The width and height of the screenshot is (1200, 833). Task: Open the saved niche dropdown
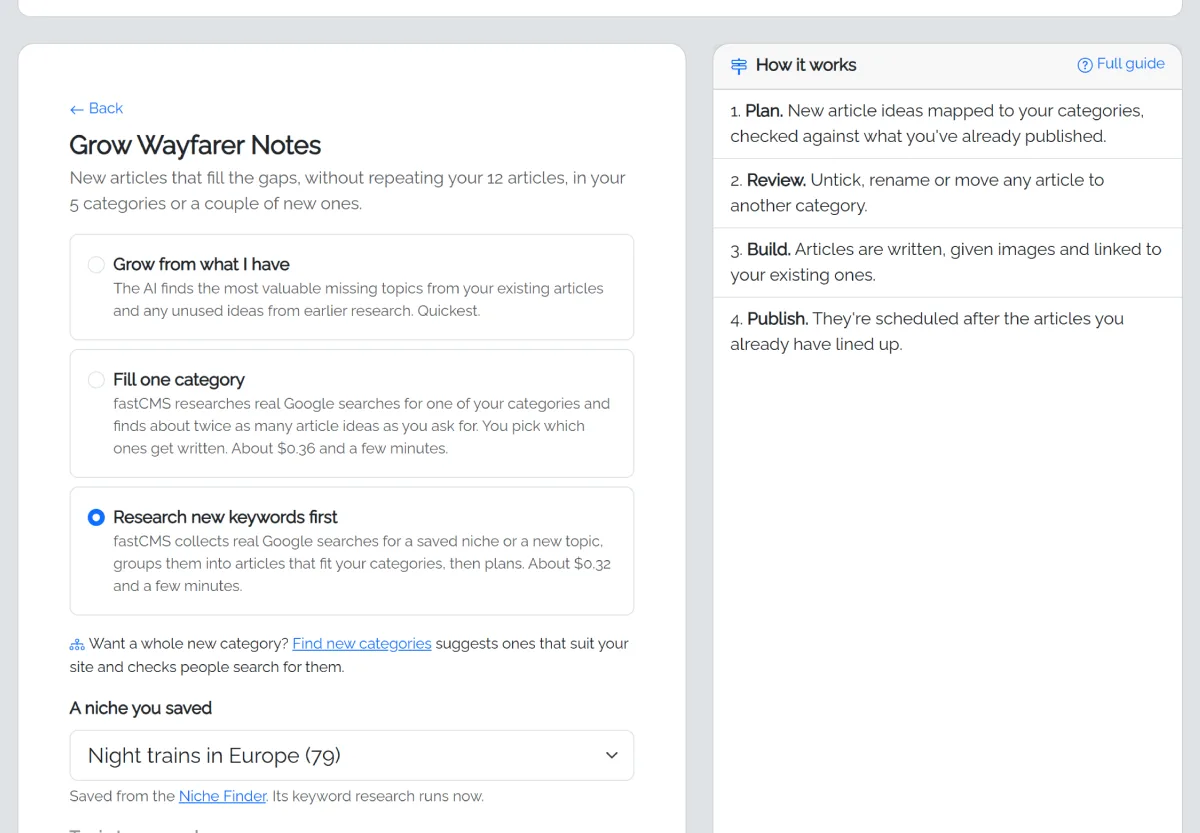[x=352, y=755]
